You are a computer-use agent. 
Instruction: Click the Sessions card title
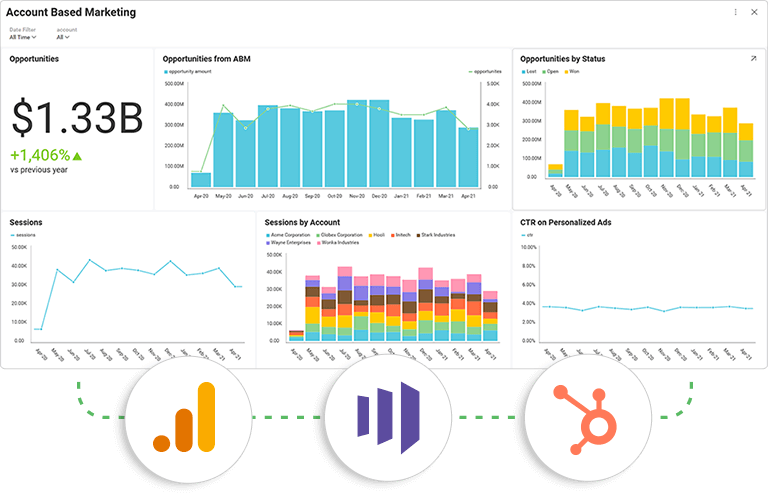click(26, 222)
